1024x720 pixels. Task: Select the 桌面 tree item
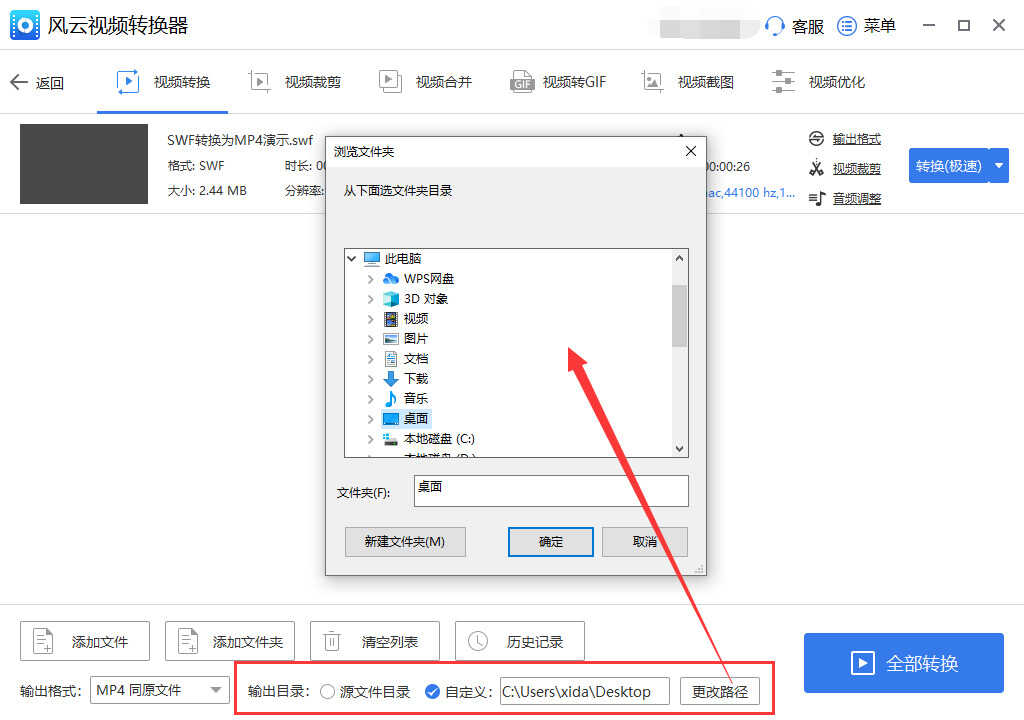tap(405, 419)
